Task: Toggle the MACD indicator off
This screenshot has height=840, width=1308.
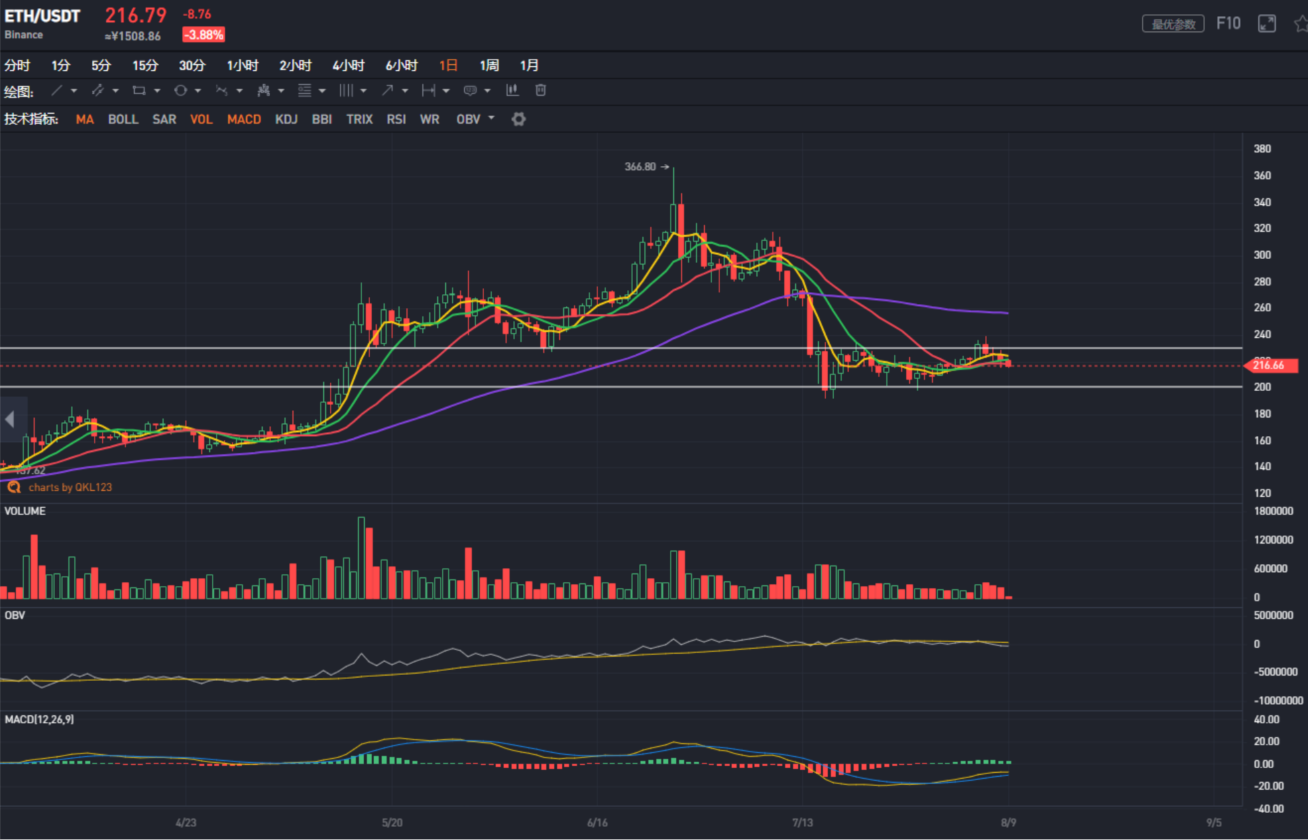Action: (244, 119)
